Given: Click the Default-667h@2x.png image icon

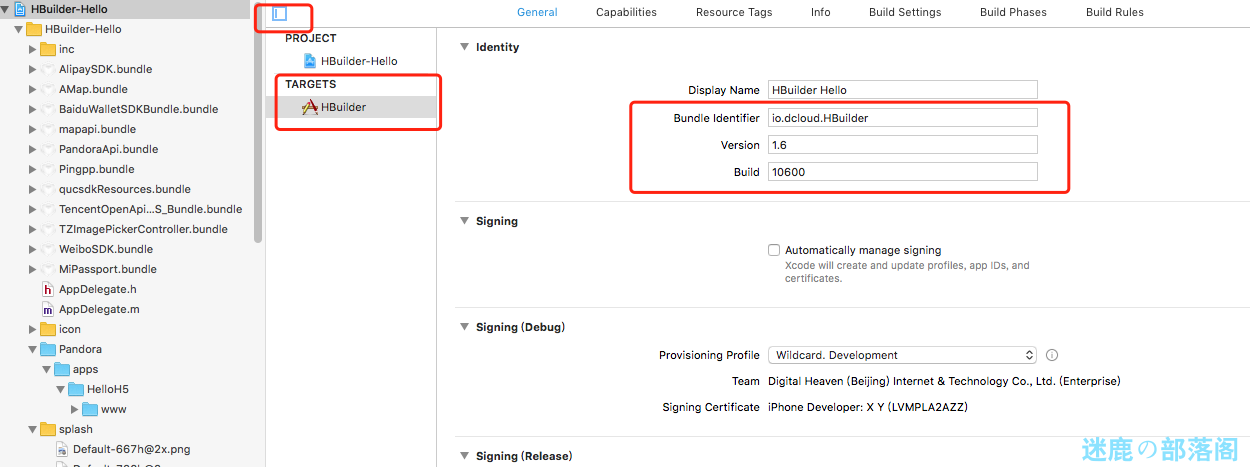Looking at the screenshot, I should pyautogui.click(x=61, y=449).
